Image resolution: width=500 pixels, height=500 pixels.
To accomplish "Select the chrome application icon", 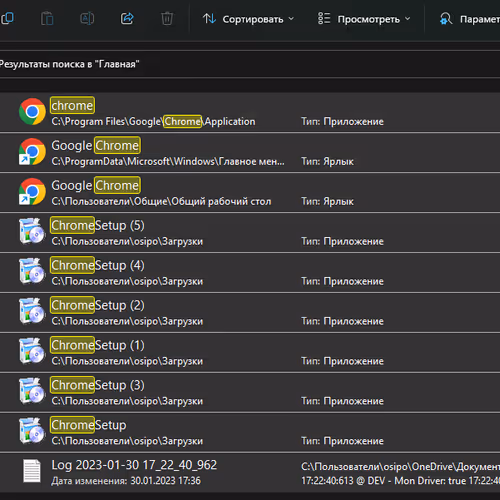I will pyautogui.click(x=32, y=112).
